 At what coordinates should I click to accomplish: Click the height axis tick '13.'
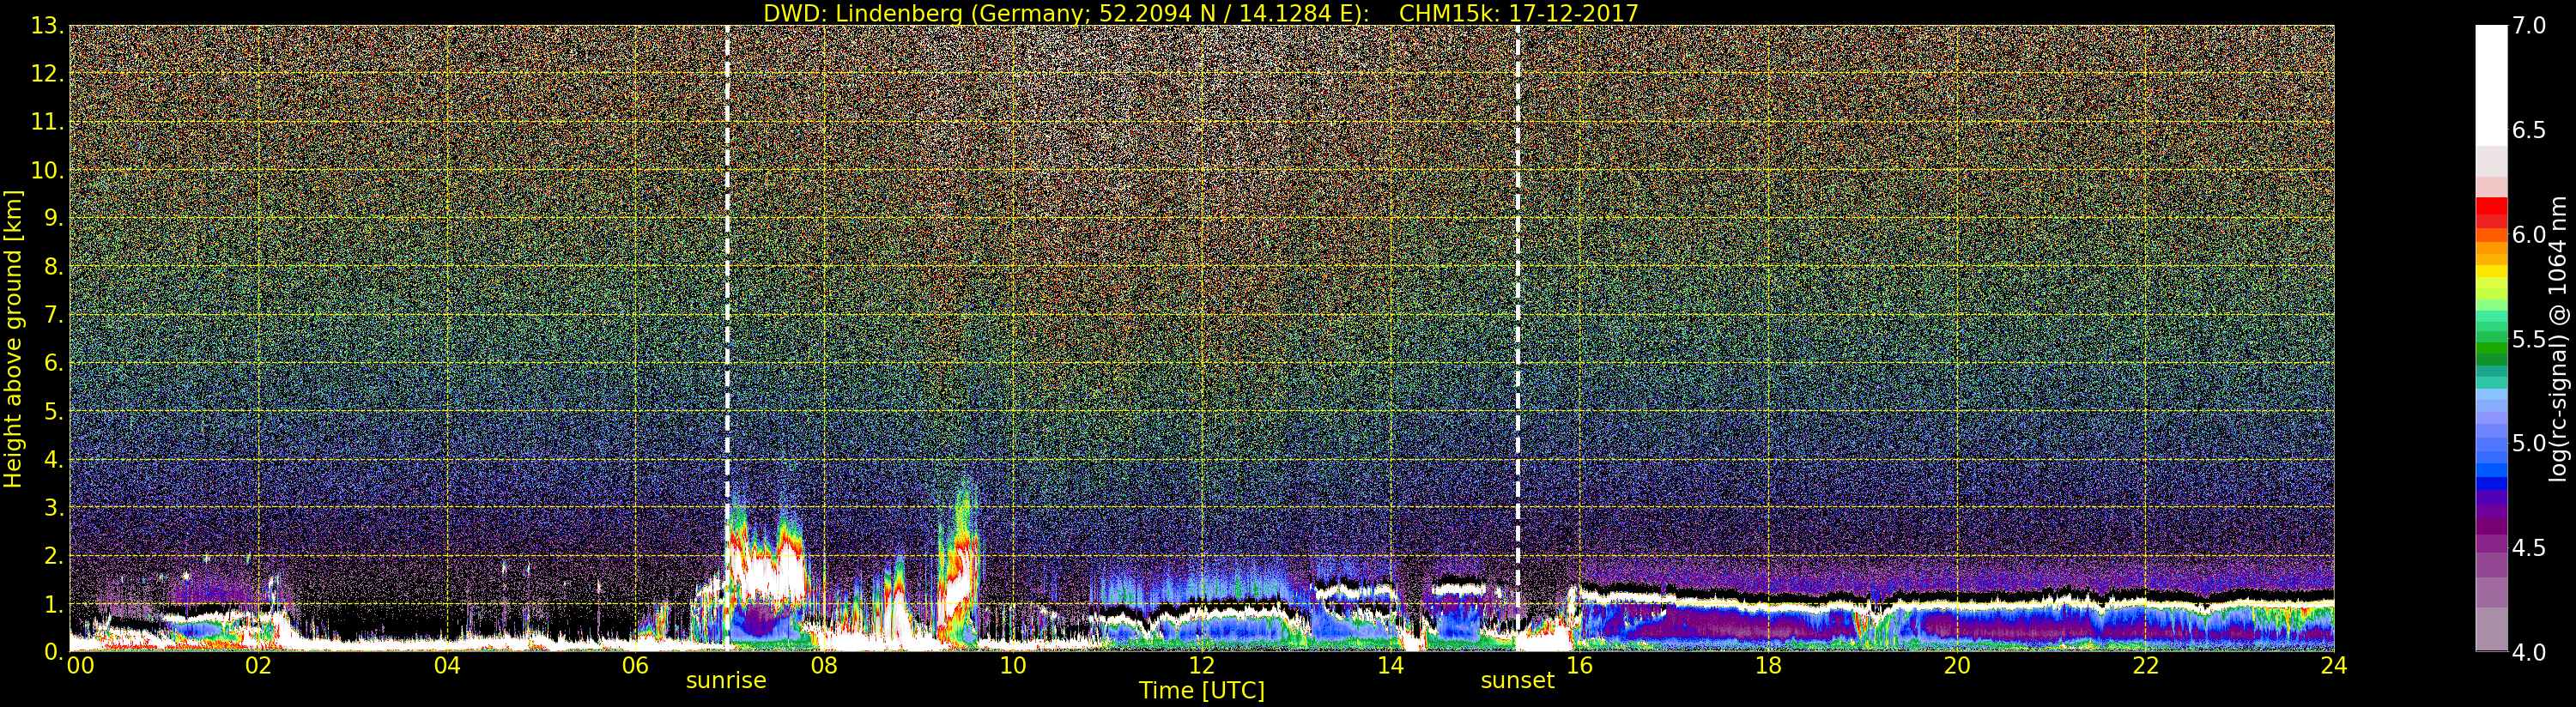tap(47, 26)
